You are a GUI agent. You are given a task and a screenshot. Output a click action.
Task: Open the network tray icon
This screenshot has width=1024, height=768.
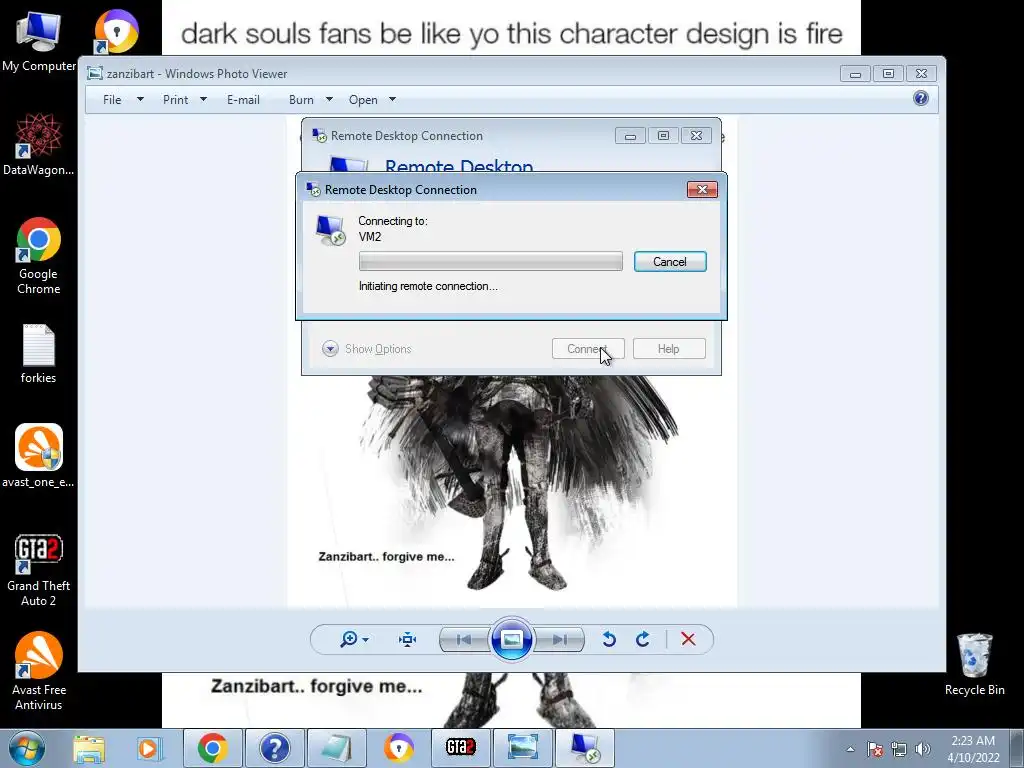pyautogui.click(x=899, y=749)
